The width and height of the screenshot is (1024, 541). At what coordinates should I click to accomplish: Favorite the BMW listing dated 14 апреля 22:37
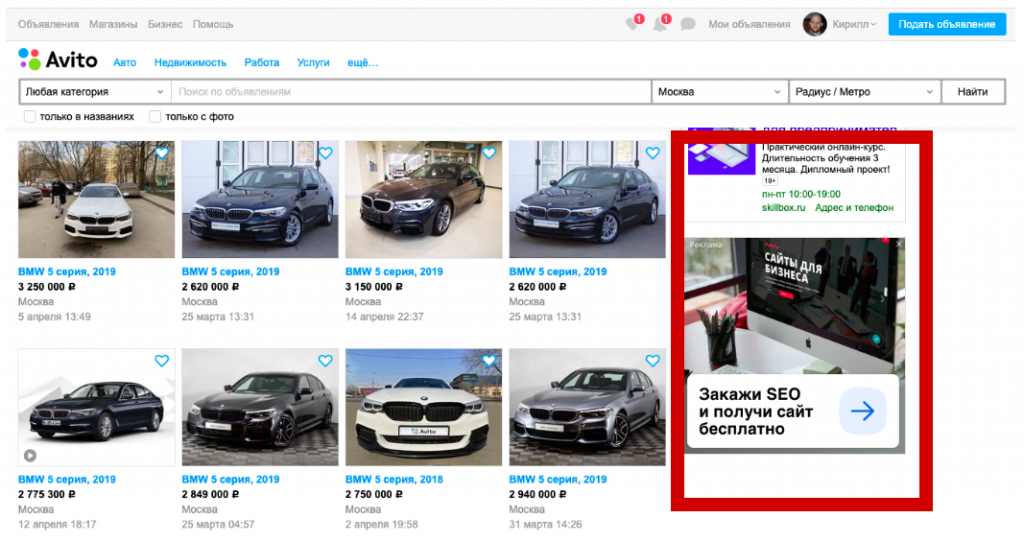(x=489, y=153)
